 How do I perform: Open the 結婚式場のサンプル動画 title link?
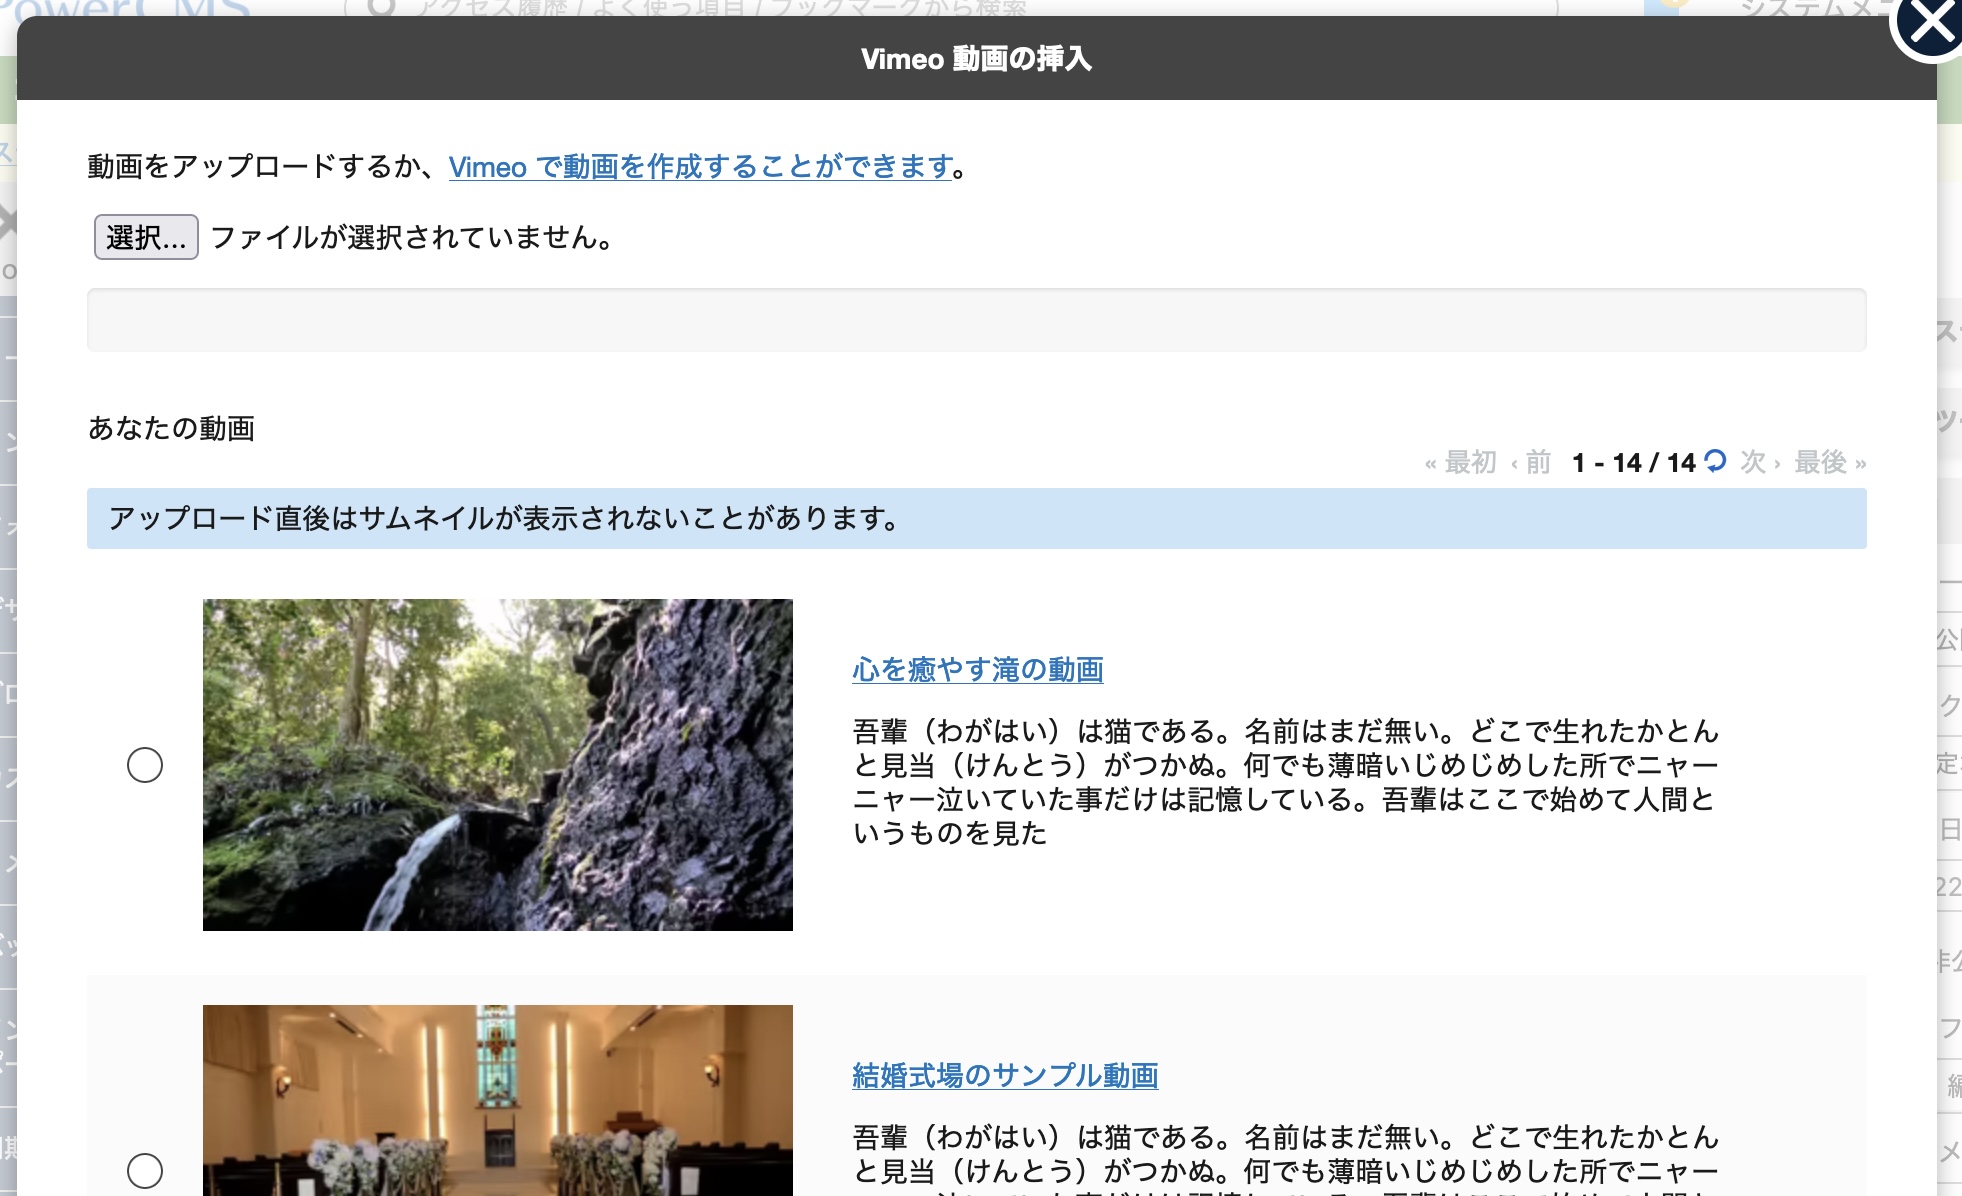1005,1075
